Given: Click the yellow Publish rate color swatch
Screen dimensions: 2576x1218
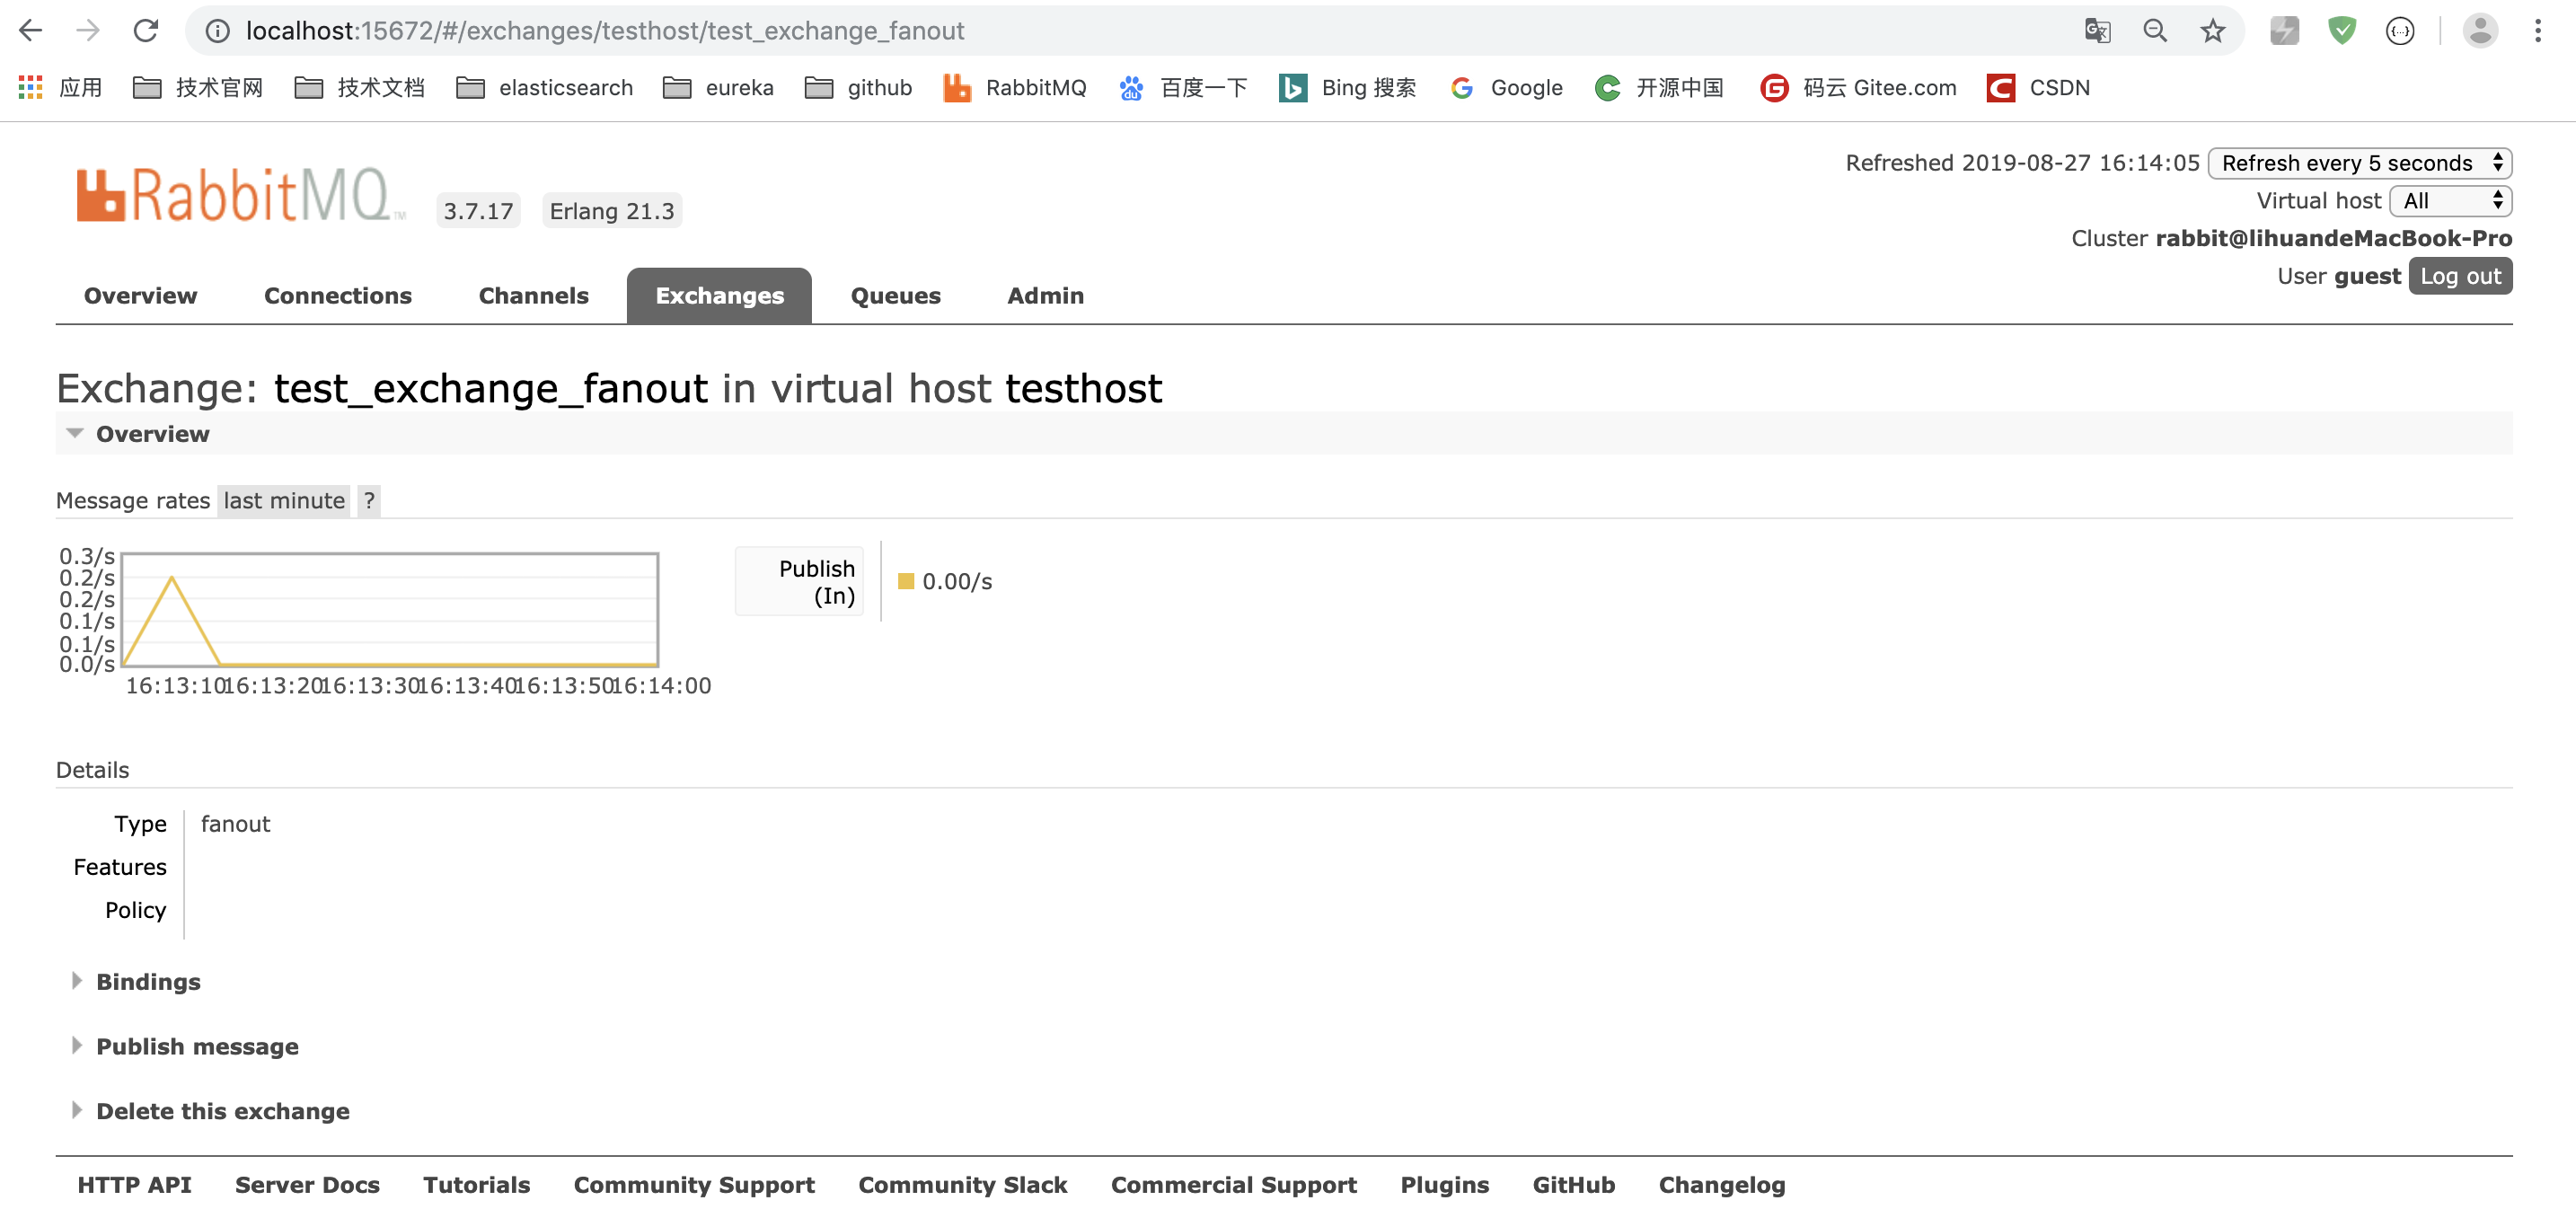Looking at the screenshot, I should [906, 581].
